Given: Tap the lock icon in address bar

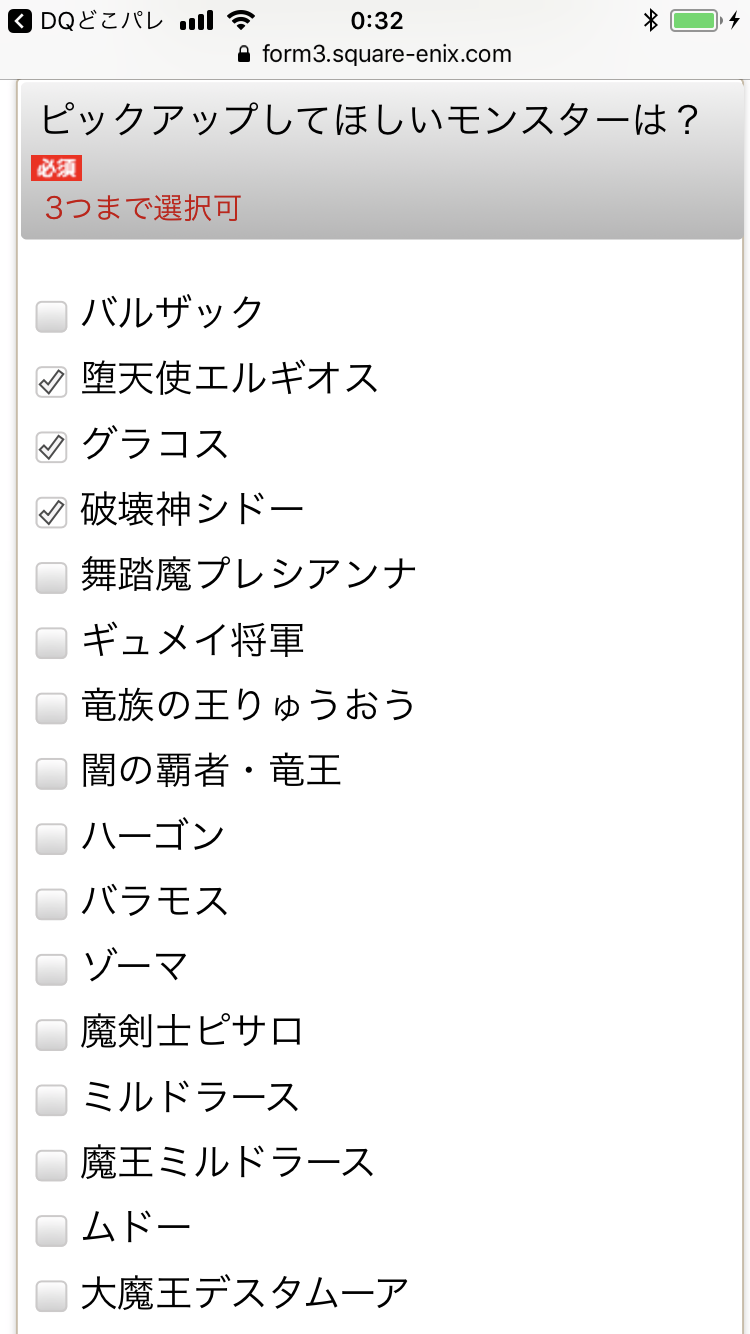Looking at the screenshot, I should click(x=244, y=54).
